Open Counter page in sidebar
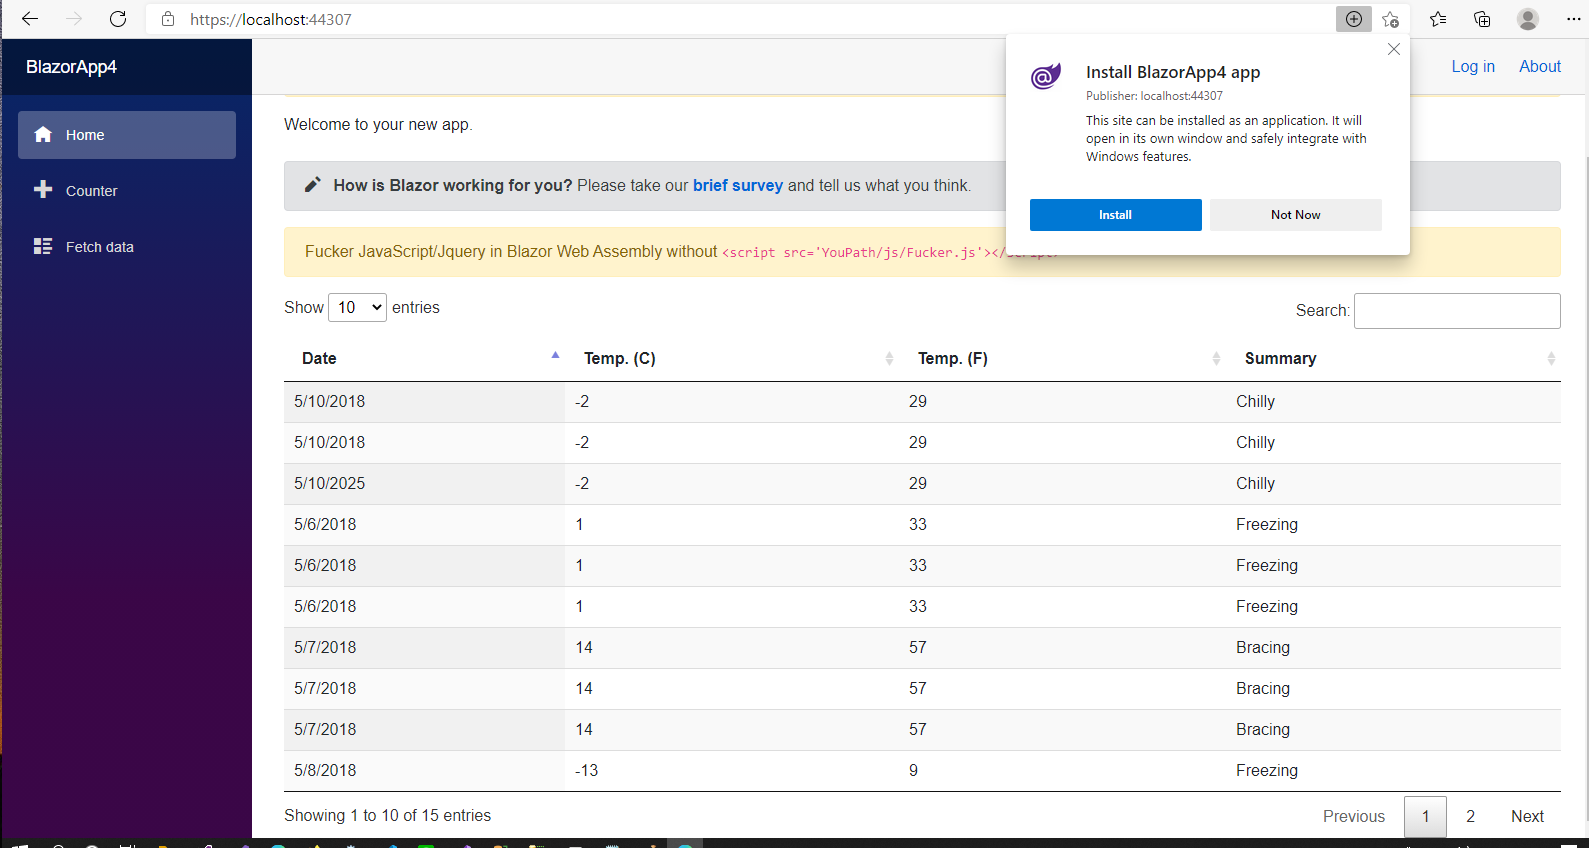Screen dimensions: 1589x848 (x=91, y=191)
